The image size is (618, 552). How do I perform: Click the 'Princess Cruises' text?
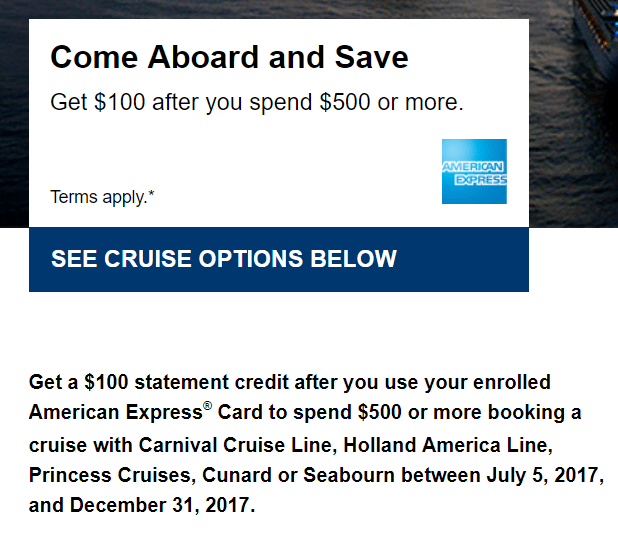[x=112, y=475]
